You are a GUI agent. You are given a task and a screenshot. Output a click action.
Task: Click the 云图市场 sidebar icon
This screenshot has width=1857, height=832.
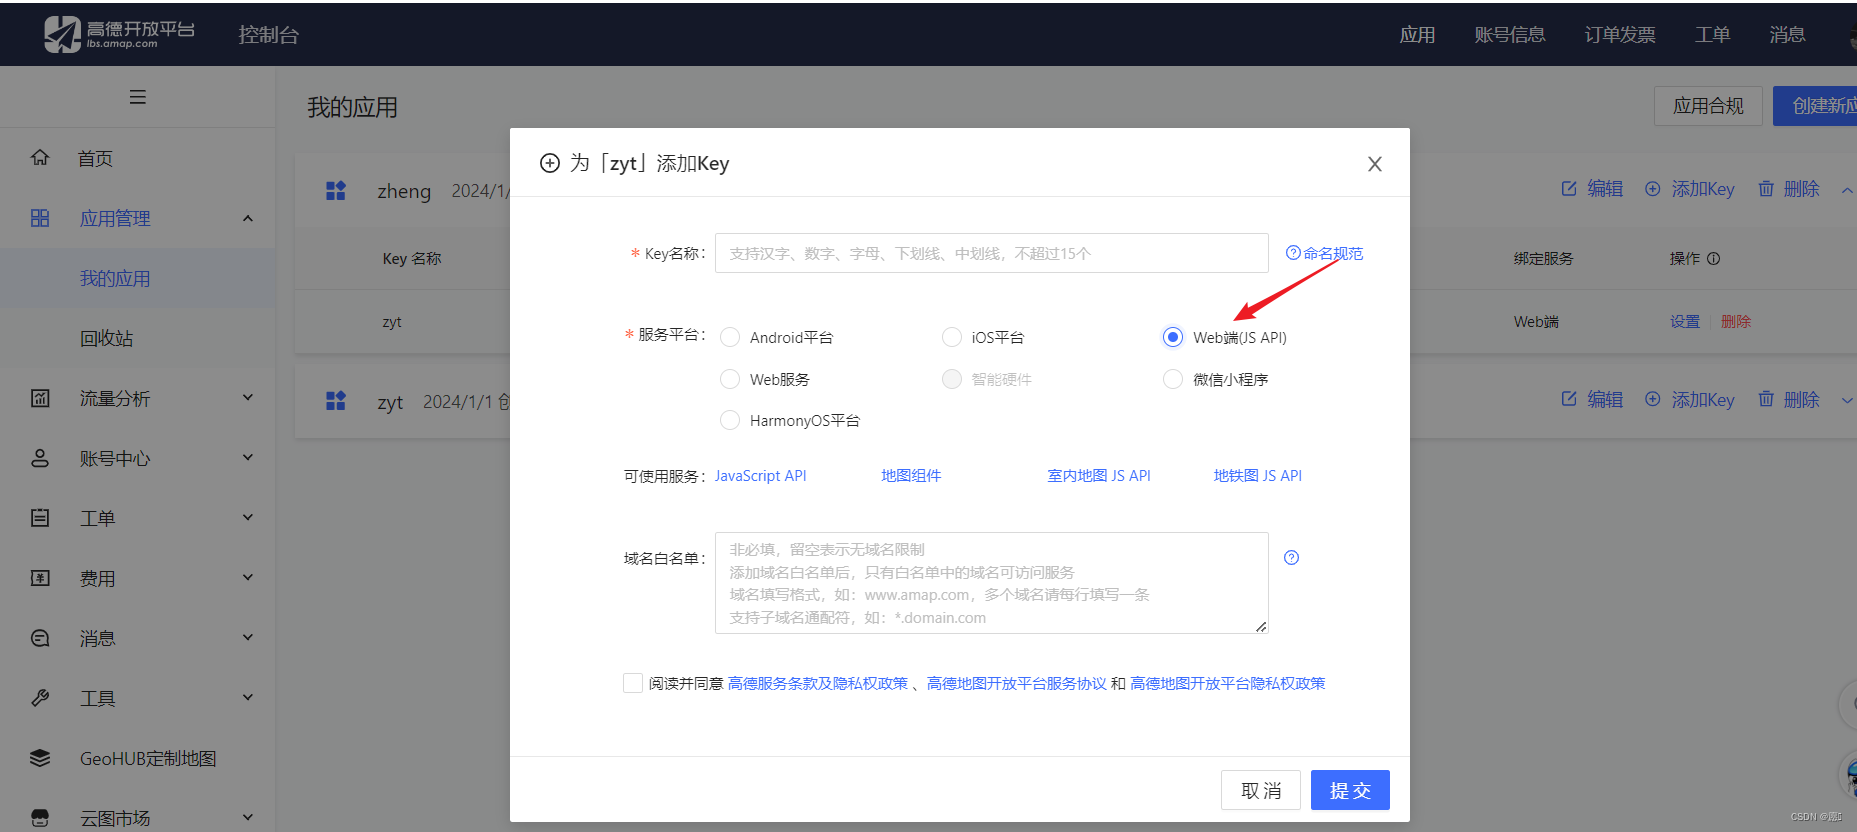pyautogui.click(x=40, y=818)
